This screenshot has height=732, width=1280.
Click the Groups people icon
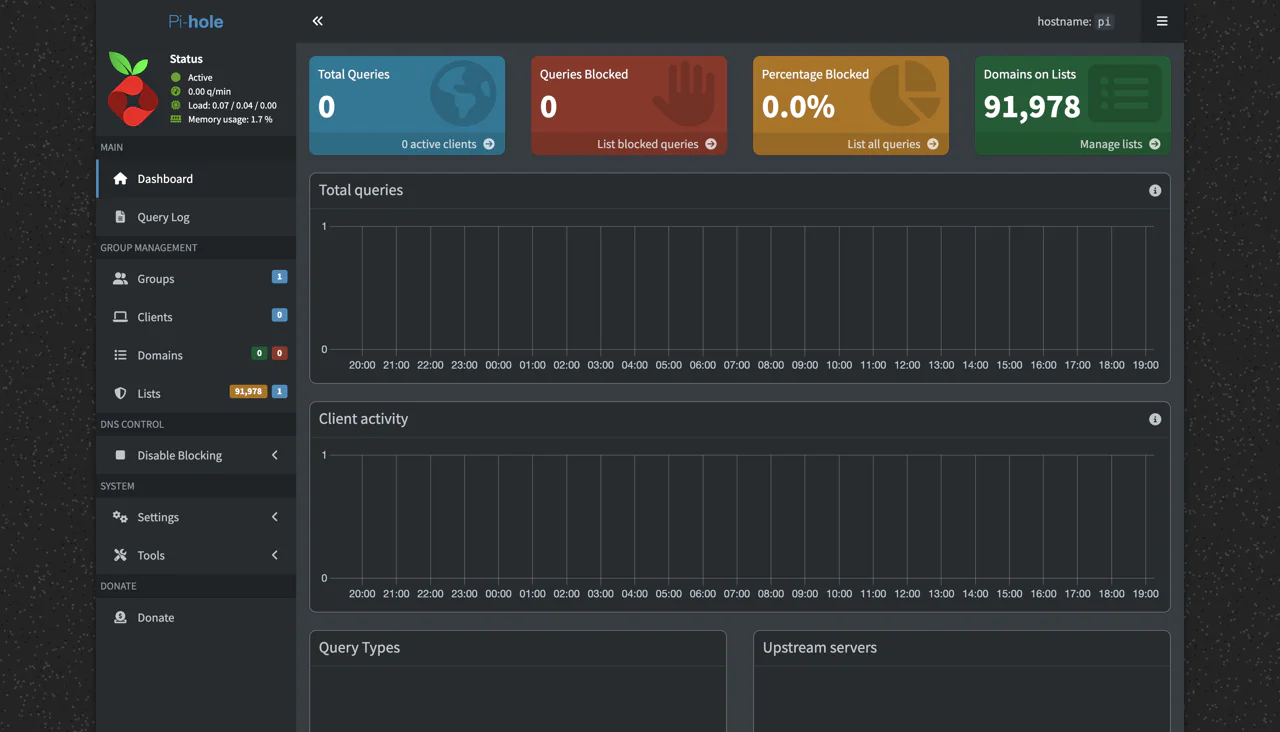click(x=120, y=279)
